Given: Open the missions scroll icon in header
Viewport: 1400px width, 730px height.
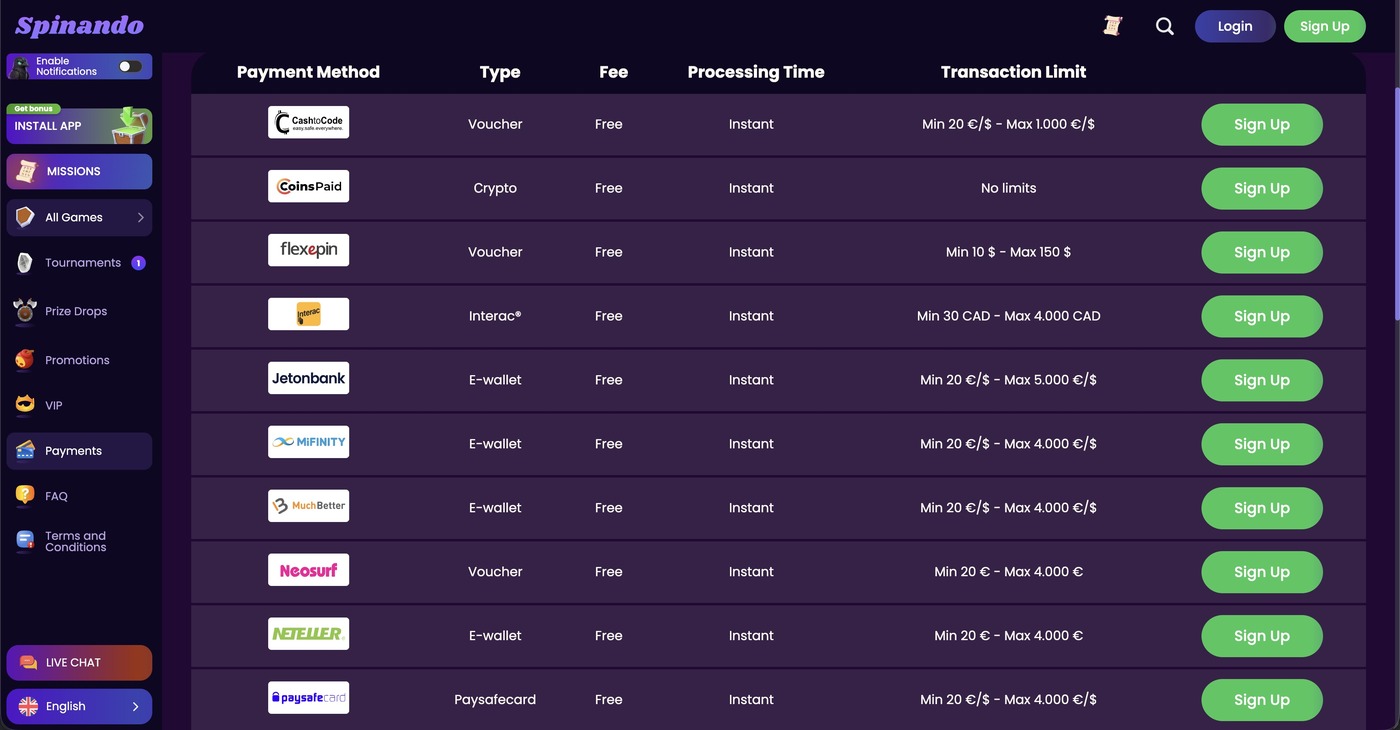Looking at the screenshot, I should click(1112, 26).
